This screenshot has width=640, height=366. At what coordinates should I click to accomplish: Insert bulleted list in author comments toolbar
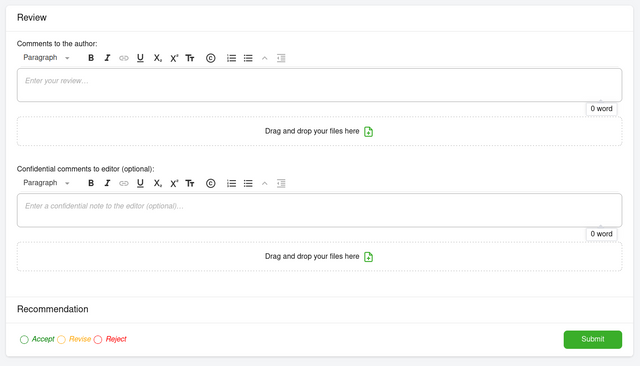tap(248, 58)
